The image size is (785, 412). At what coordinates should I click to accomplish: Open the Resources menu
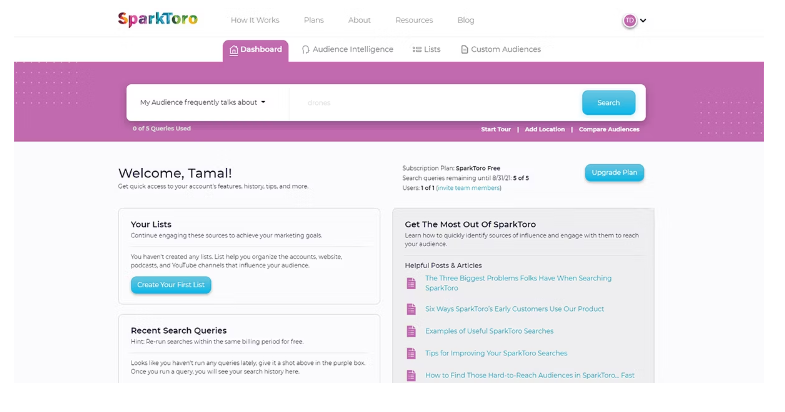[414, 20]
